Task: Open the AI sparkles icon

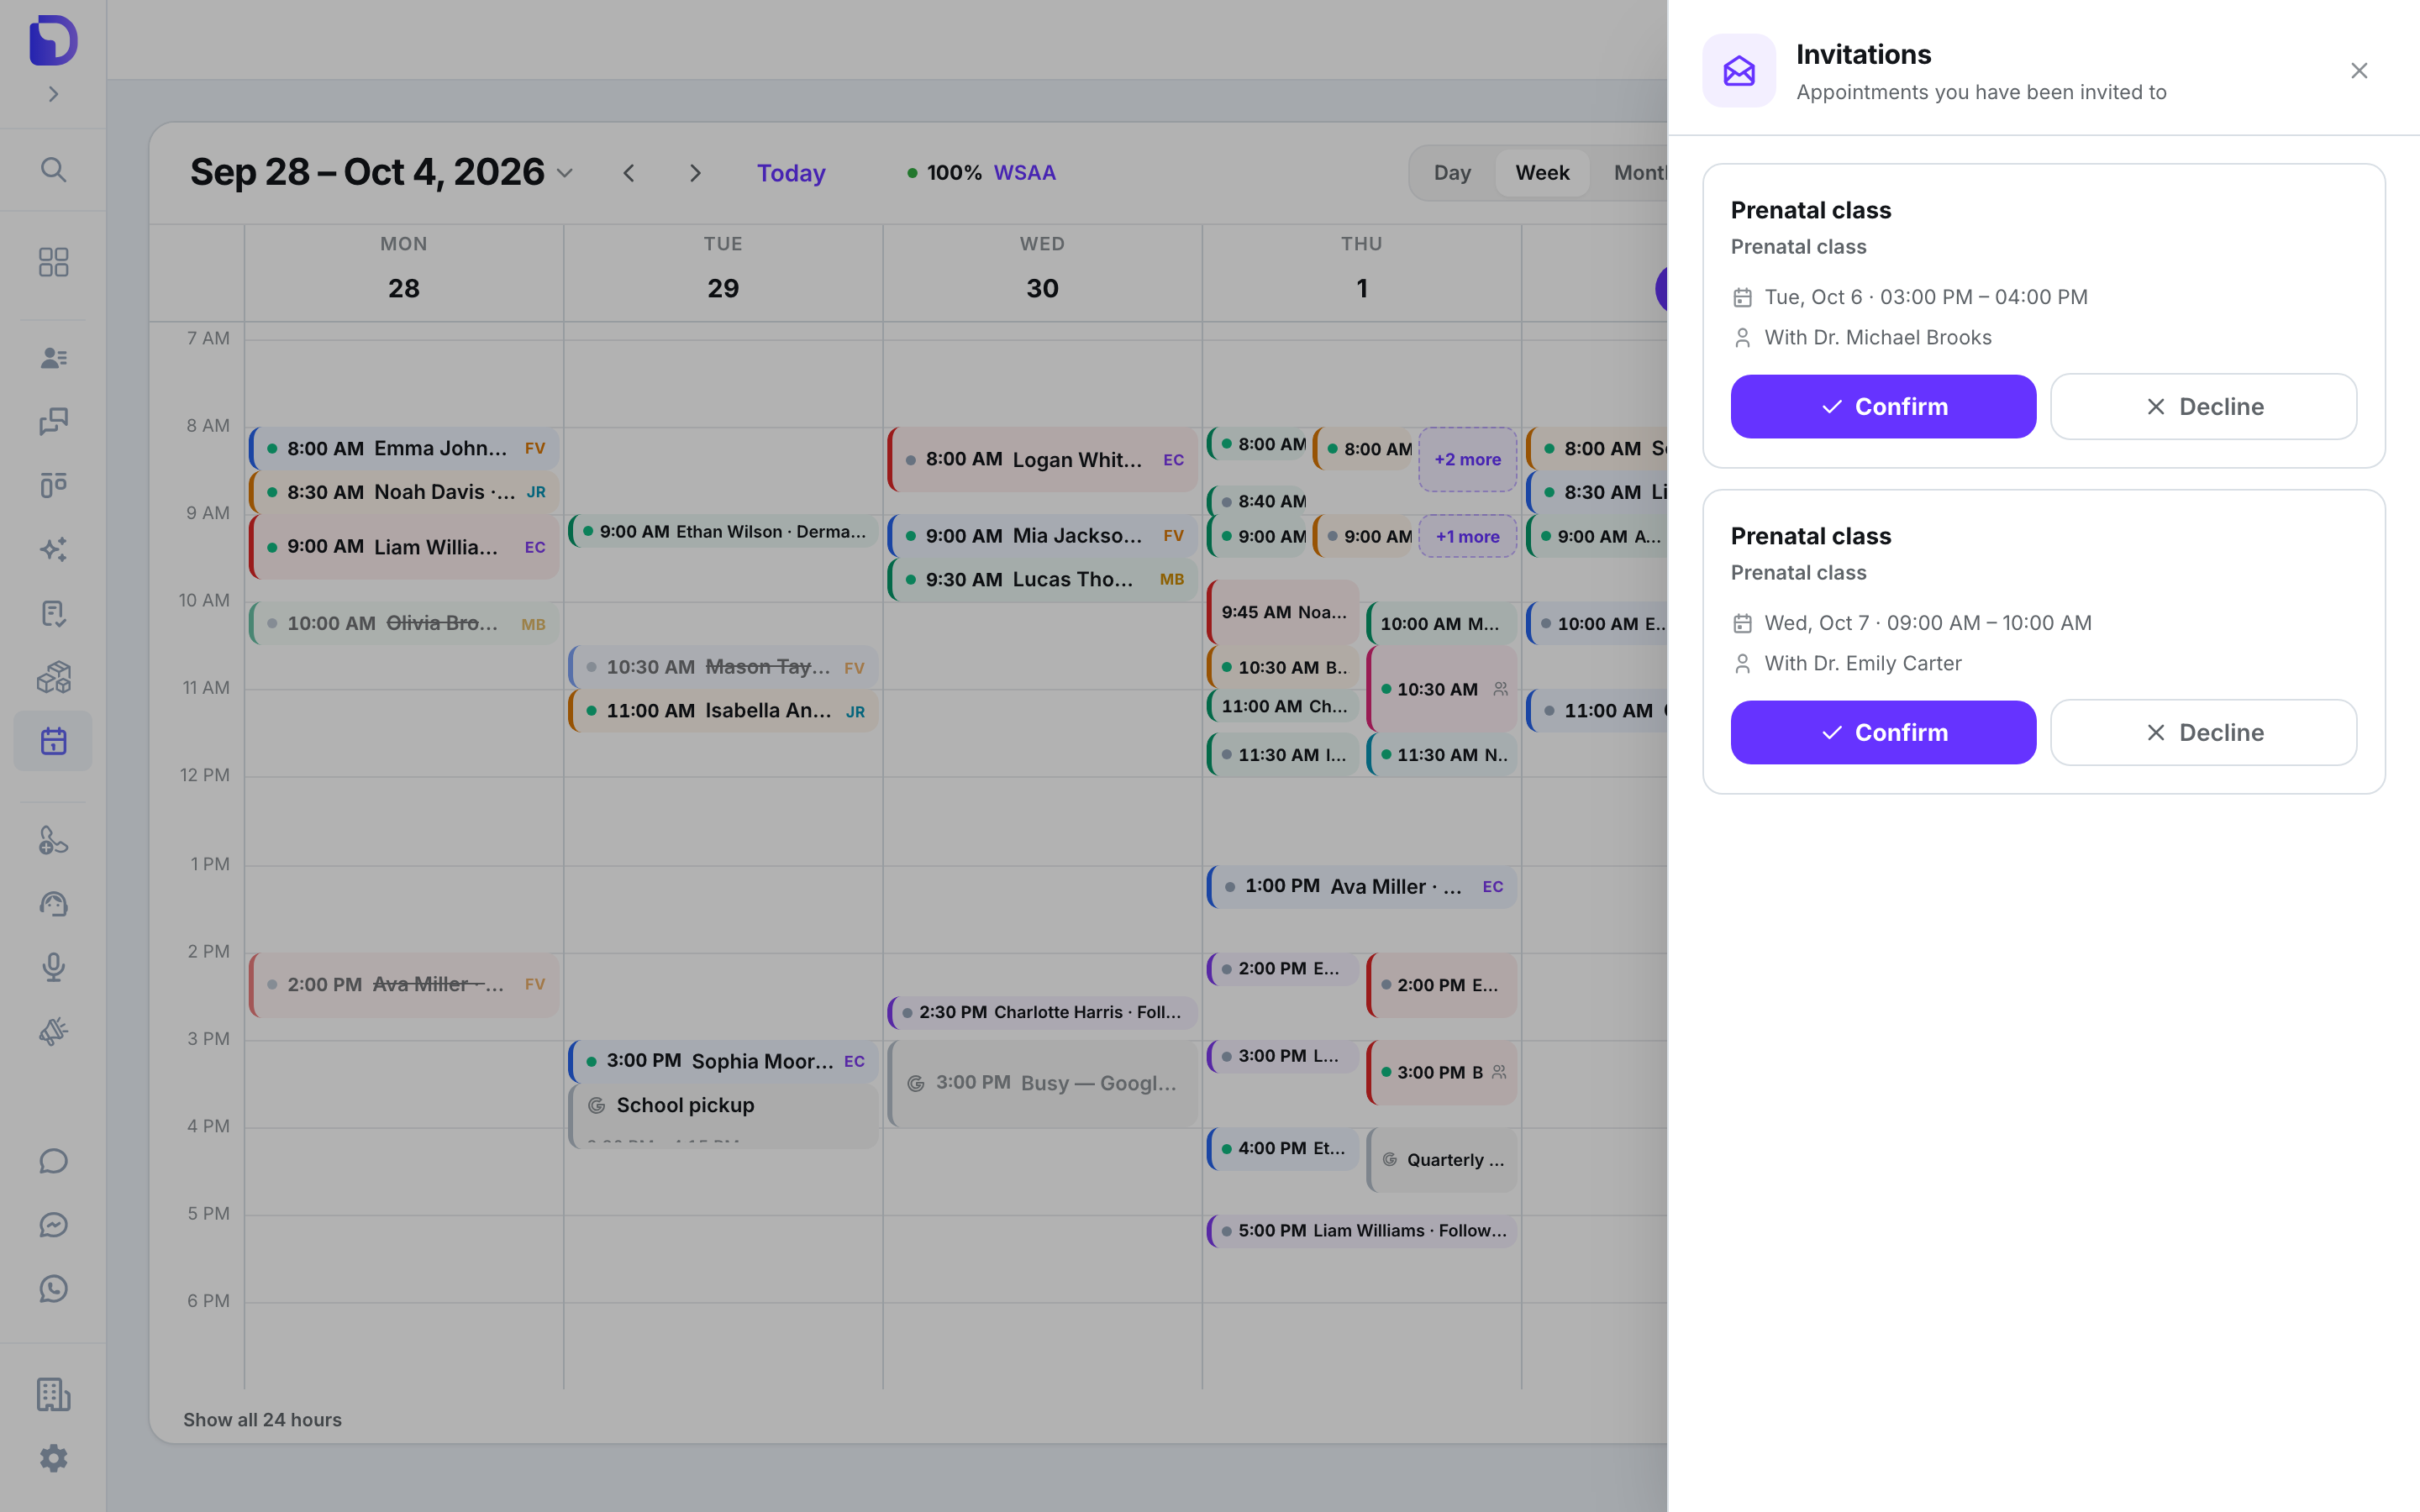Action: tap(53, 549)
